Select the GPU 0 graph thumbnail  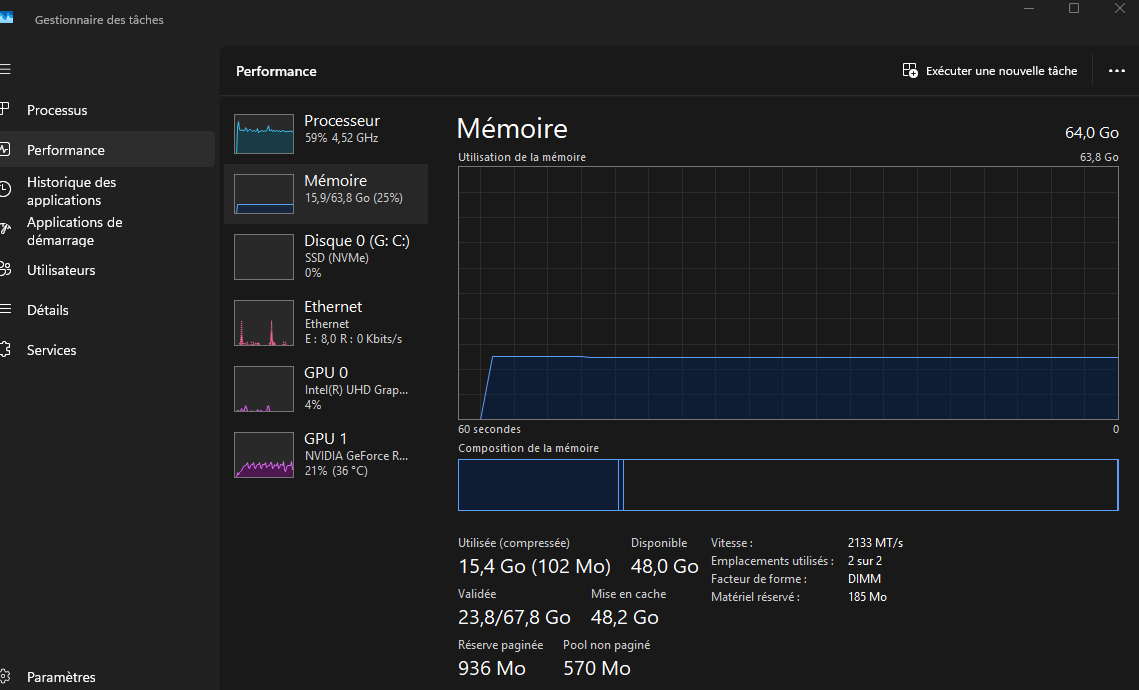[264, 389]
